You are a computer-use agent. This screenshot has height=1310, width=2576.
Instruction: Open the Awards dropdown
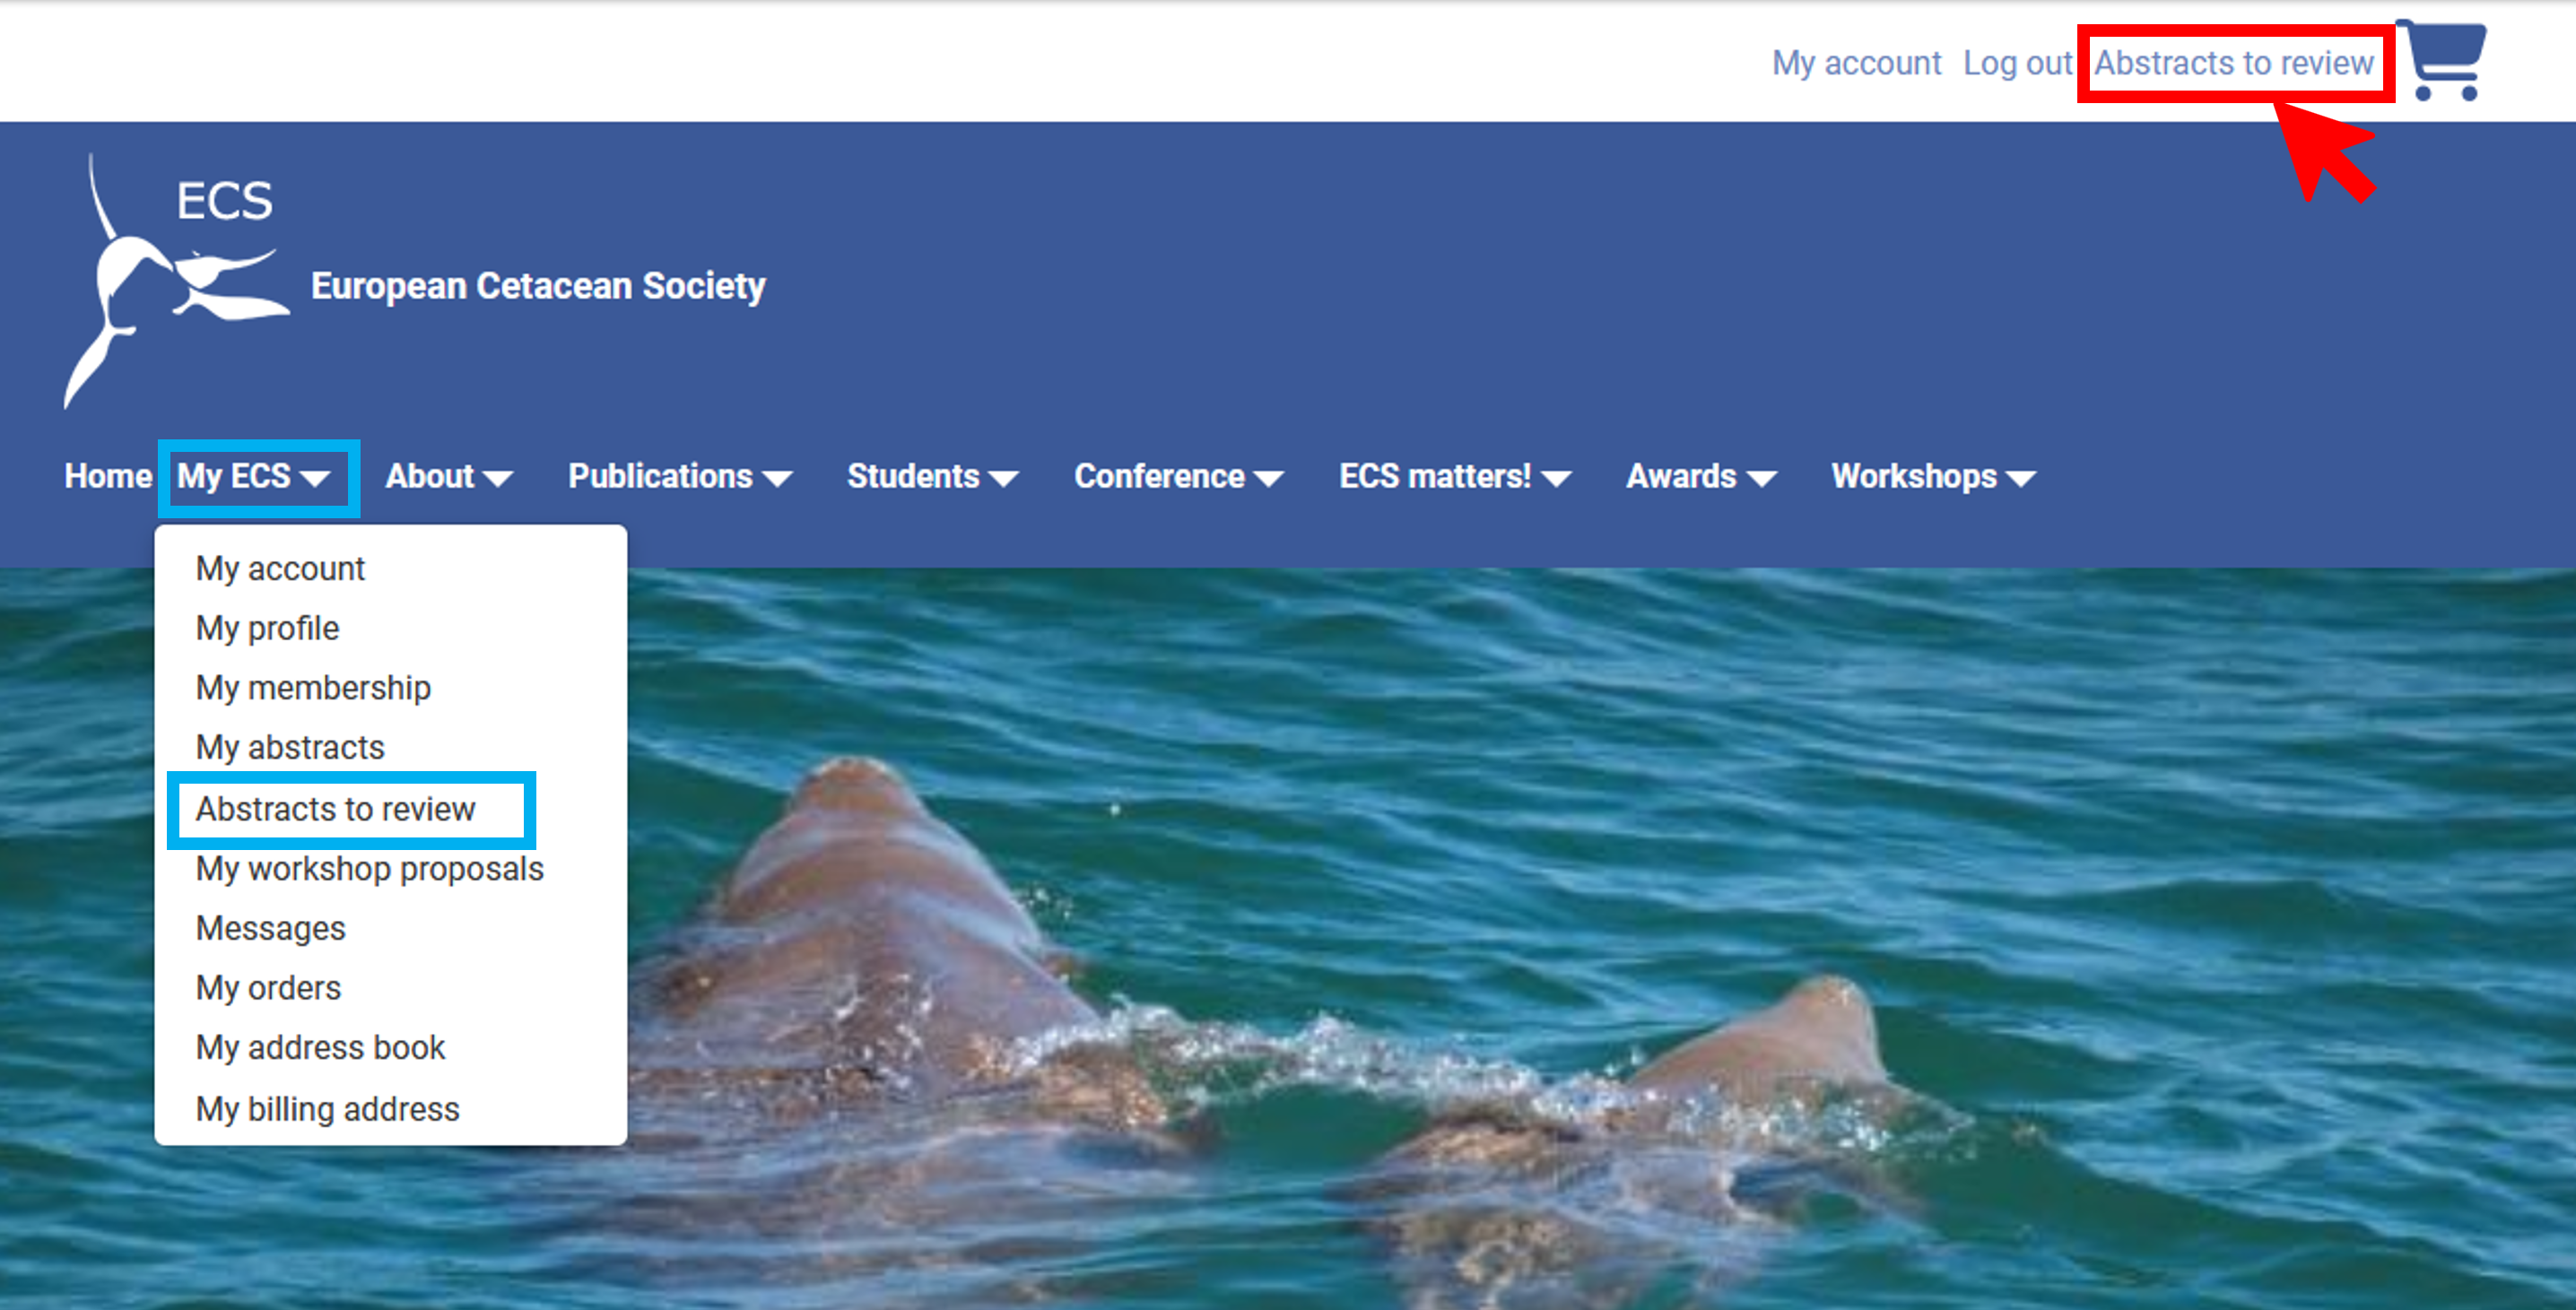(1701, 476)
